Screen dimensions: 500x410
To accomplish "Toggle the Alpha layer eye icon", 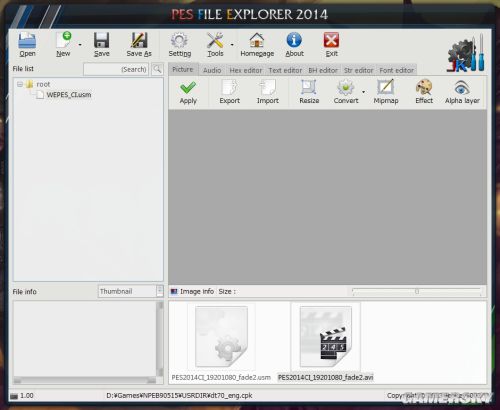I will point(462,88).
